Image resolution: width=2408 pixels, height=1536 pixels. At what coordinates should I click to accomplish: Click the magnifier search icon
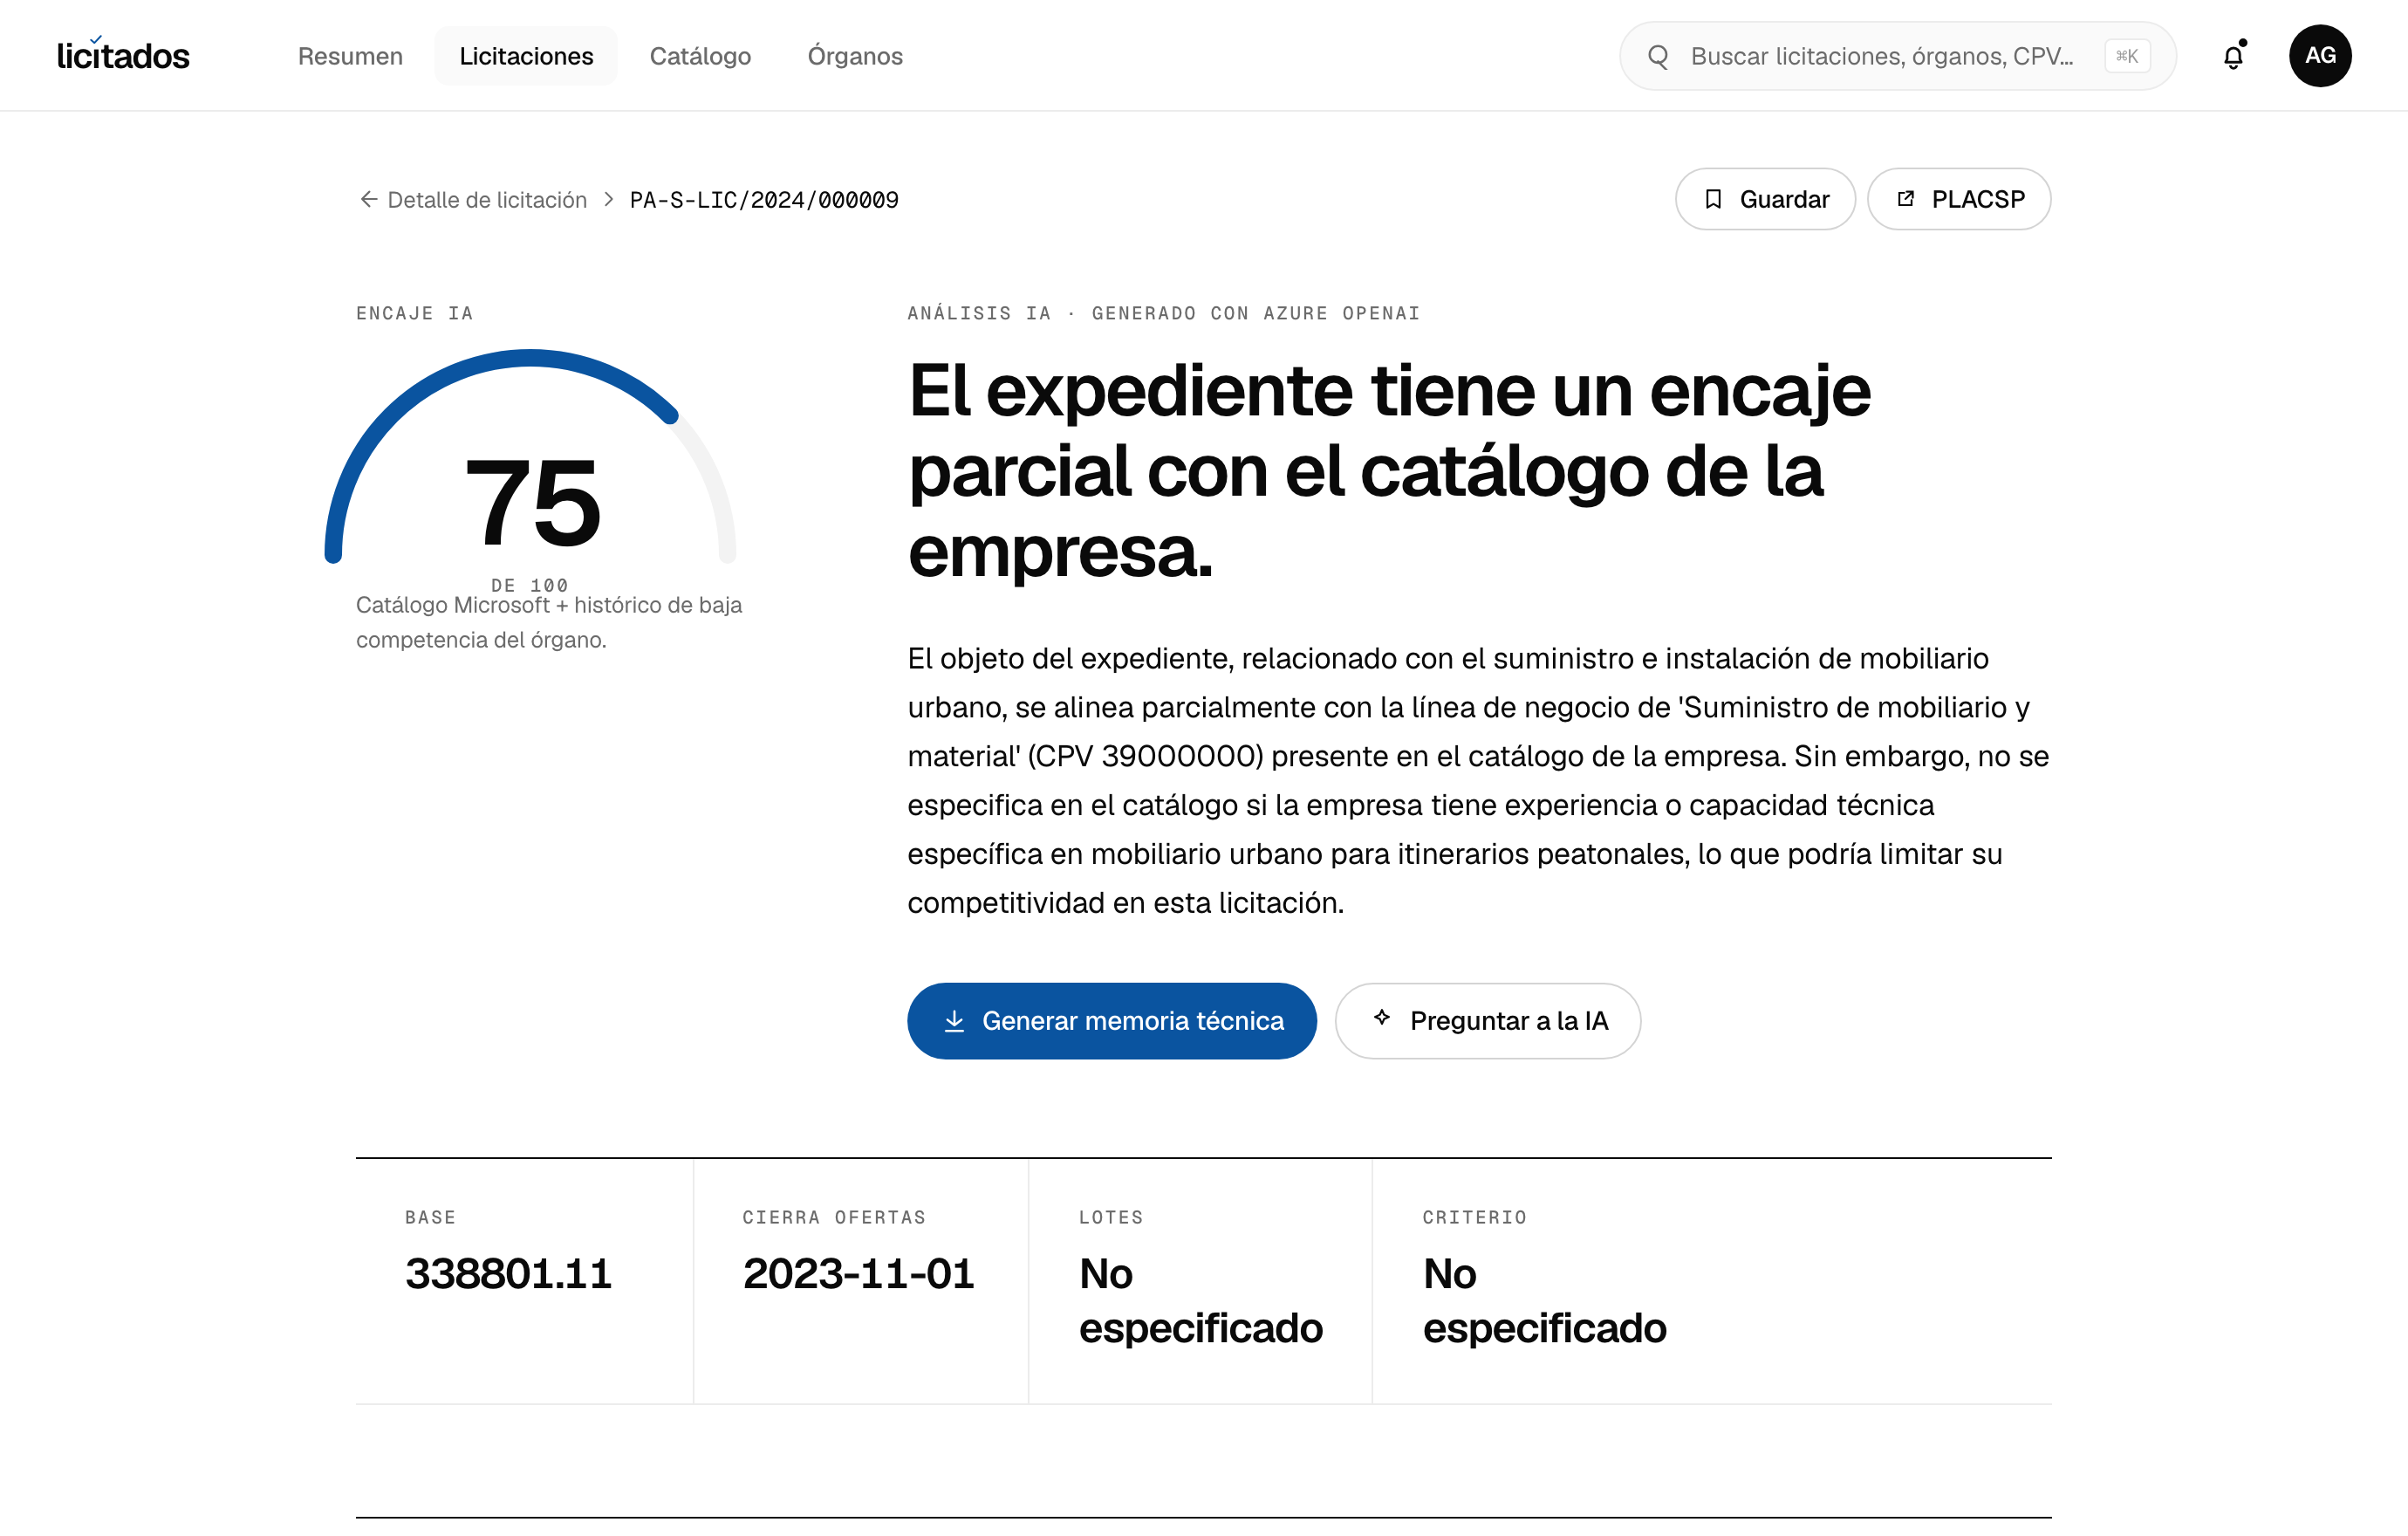coord(1658,56)
